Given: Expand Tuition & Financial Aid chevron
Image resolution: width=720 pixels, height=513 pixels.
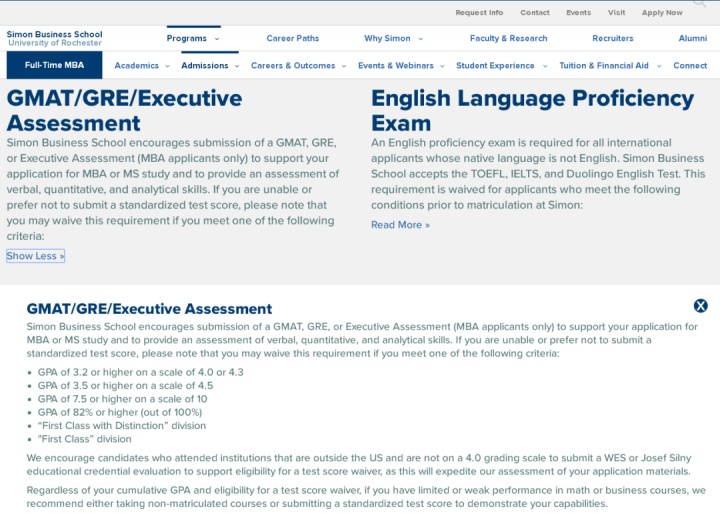Looking at the screenshot, I should click(659, 66).
